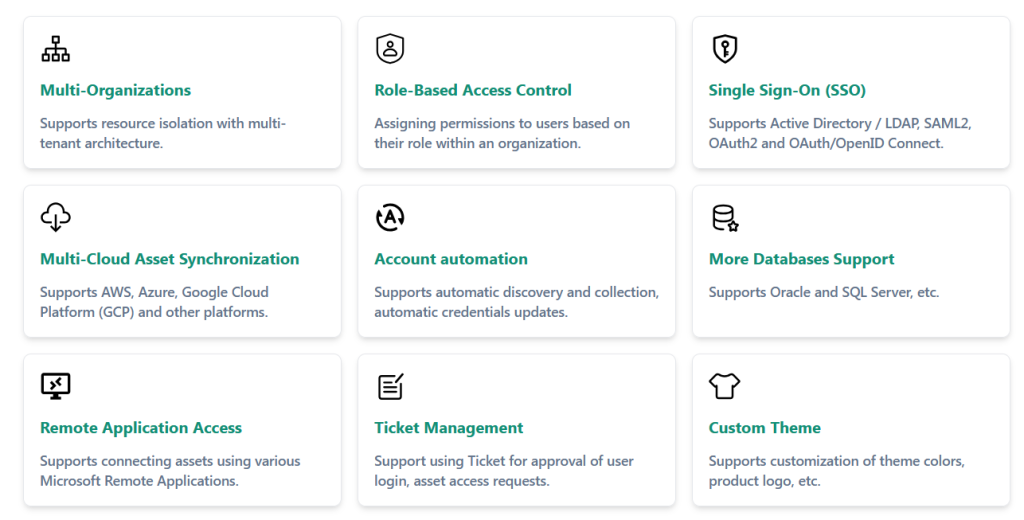This screenshot has height=520, width=1024.
Task: Select text 'Assigning permissions to users based on their role'
Action: click(x=502, y=133)
